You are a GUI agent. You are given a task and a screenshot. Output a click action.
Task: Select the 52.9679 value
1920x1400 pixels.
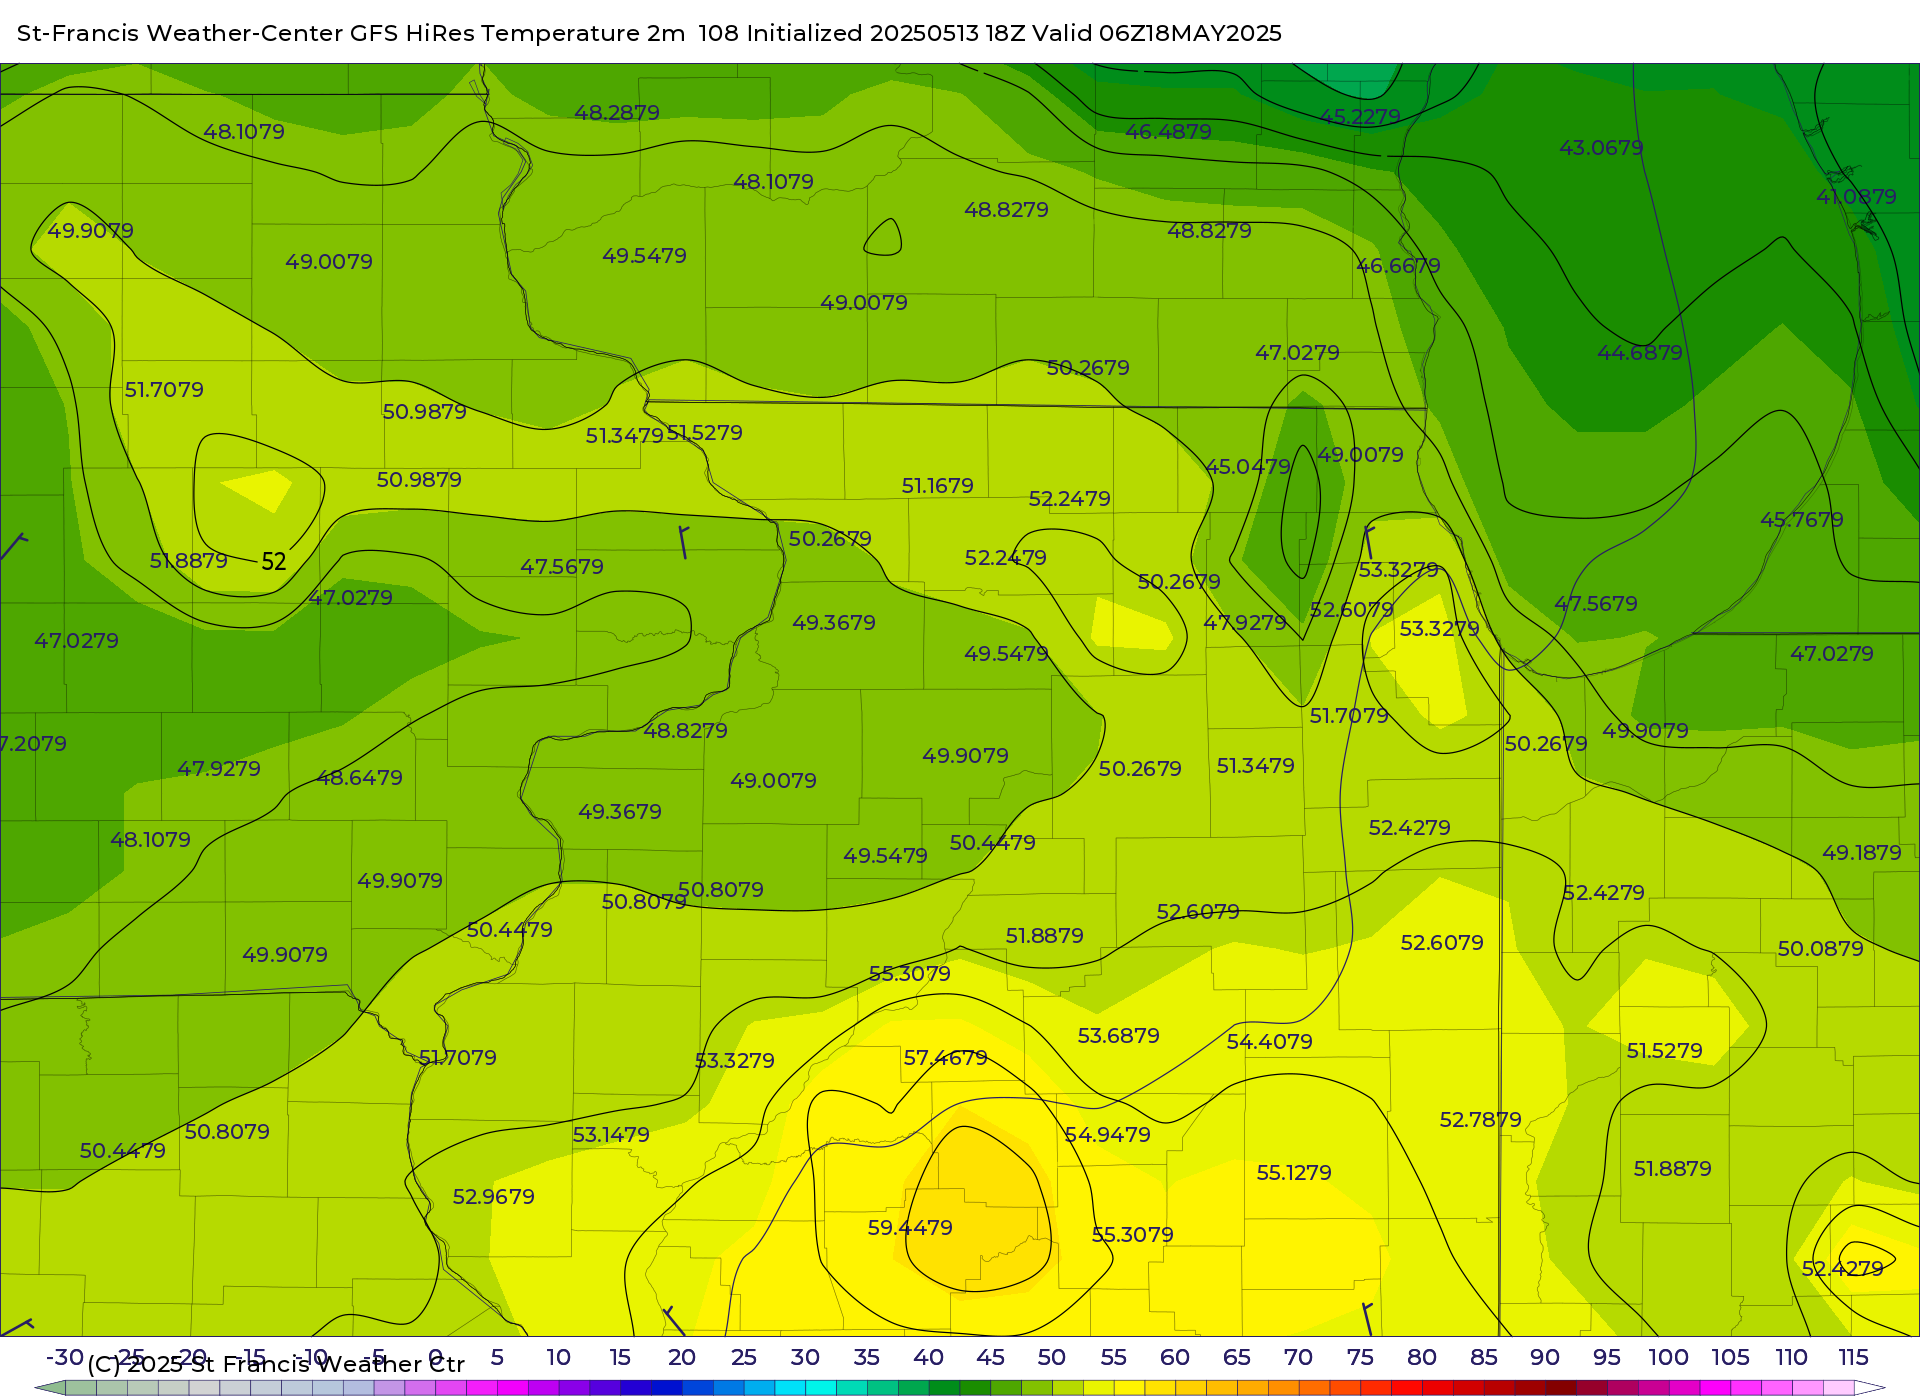coord(493,1196)
